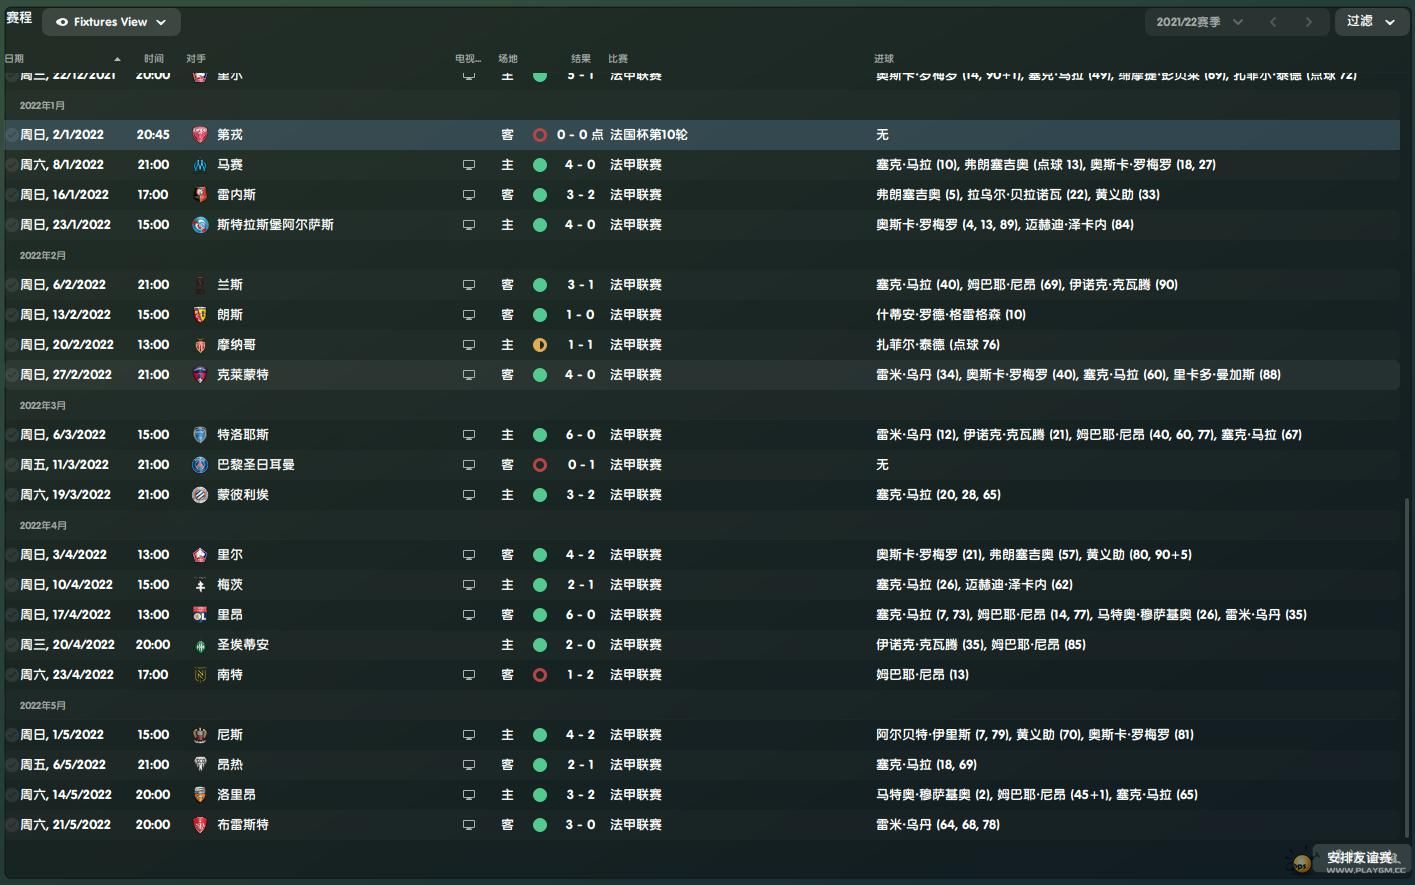The height and width of the screenshot is (885, 1415).
Task: Toggle row selector for 21/5/2022 布雷斯特 fixture
Action: coord(11,825)
